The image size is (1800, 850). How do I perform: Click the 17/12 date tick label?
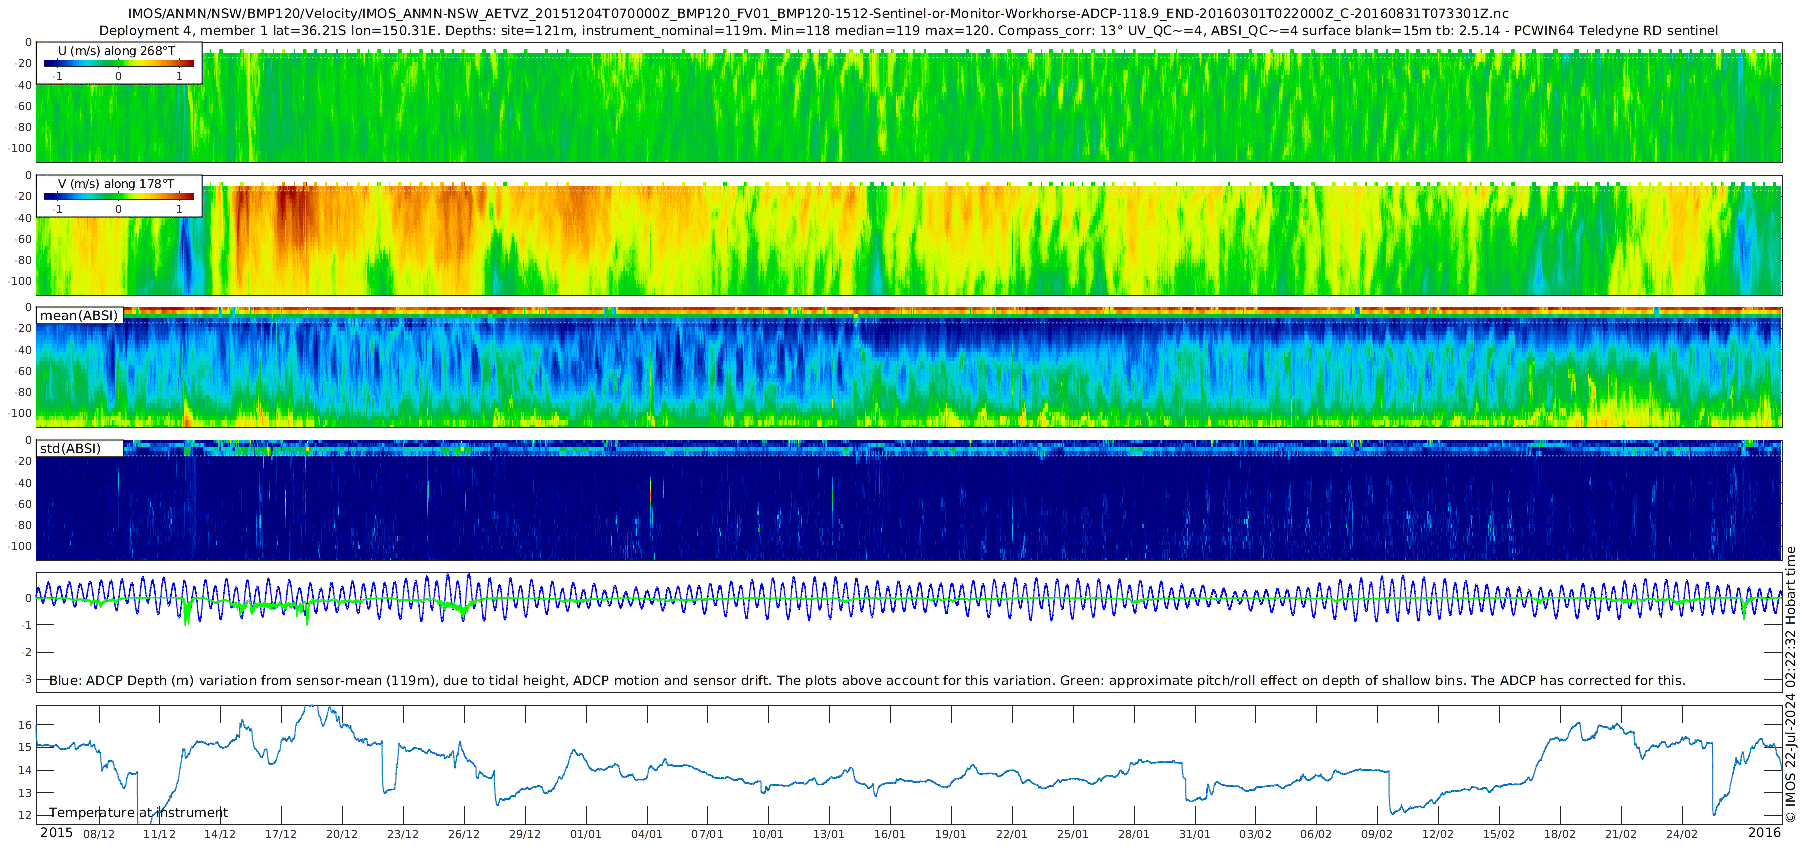pos(281,834)
